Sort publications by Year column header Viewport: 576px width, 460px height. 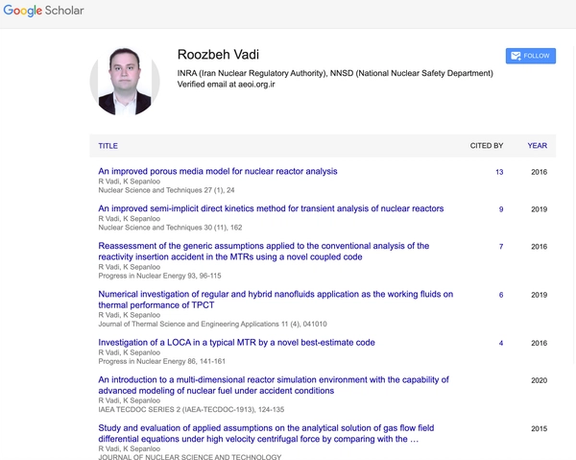pyautogui.click(x=537, y=145)
